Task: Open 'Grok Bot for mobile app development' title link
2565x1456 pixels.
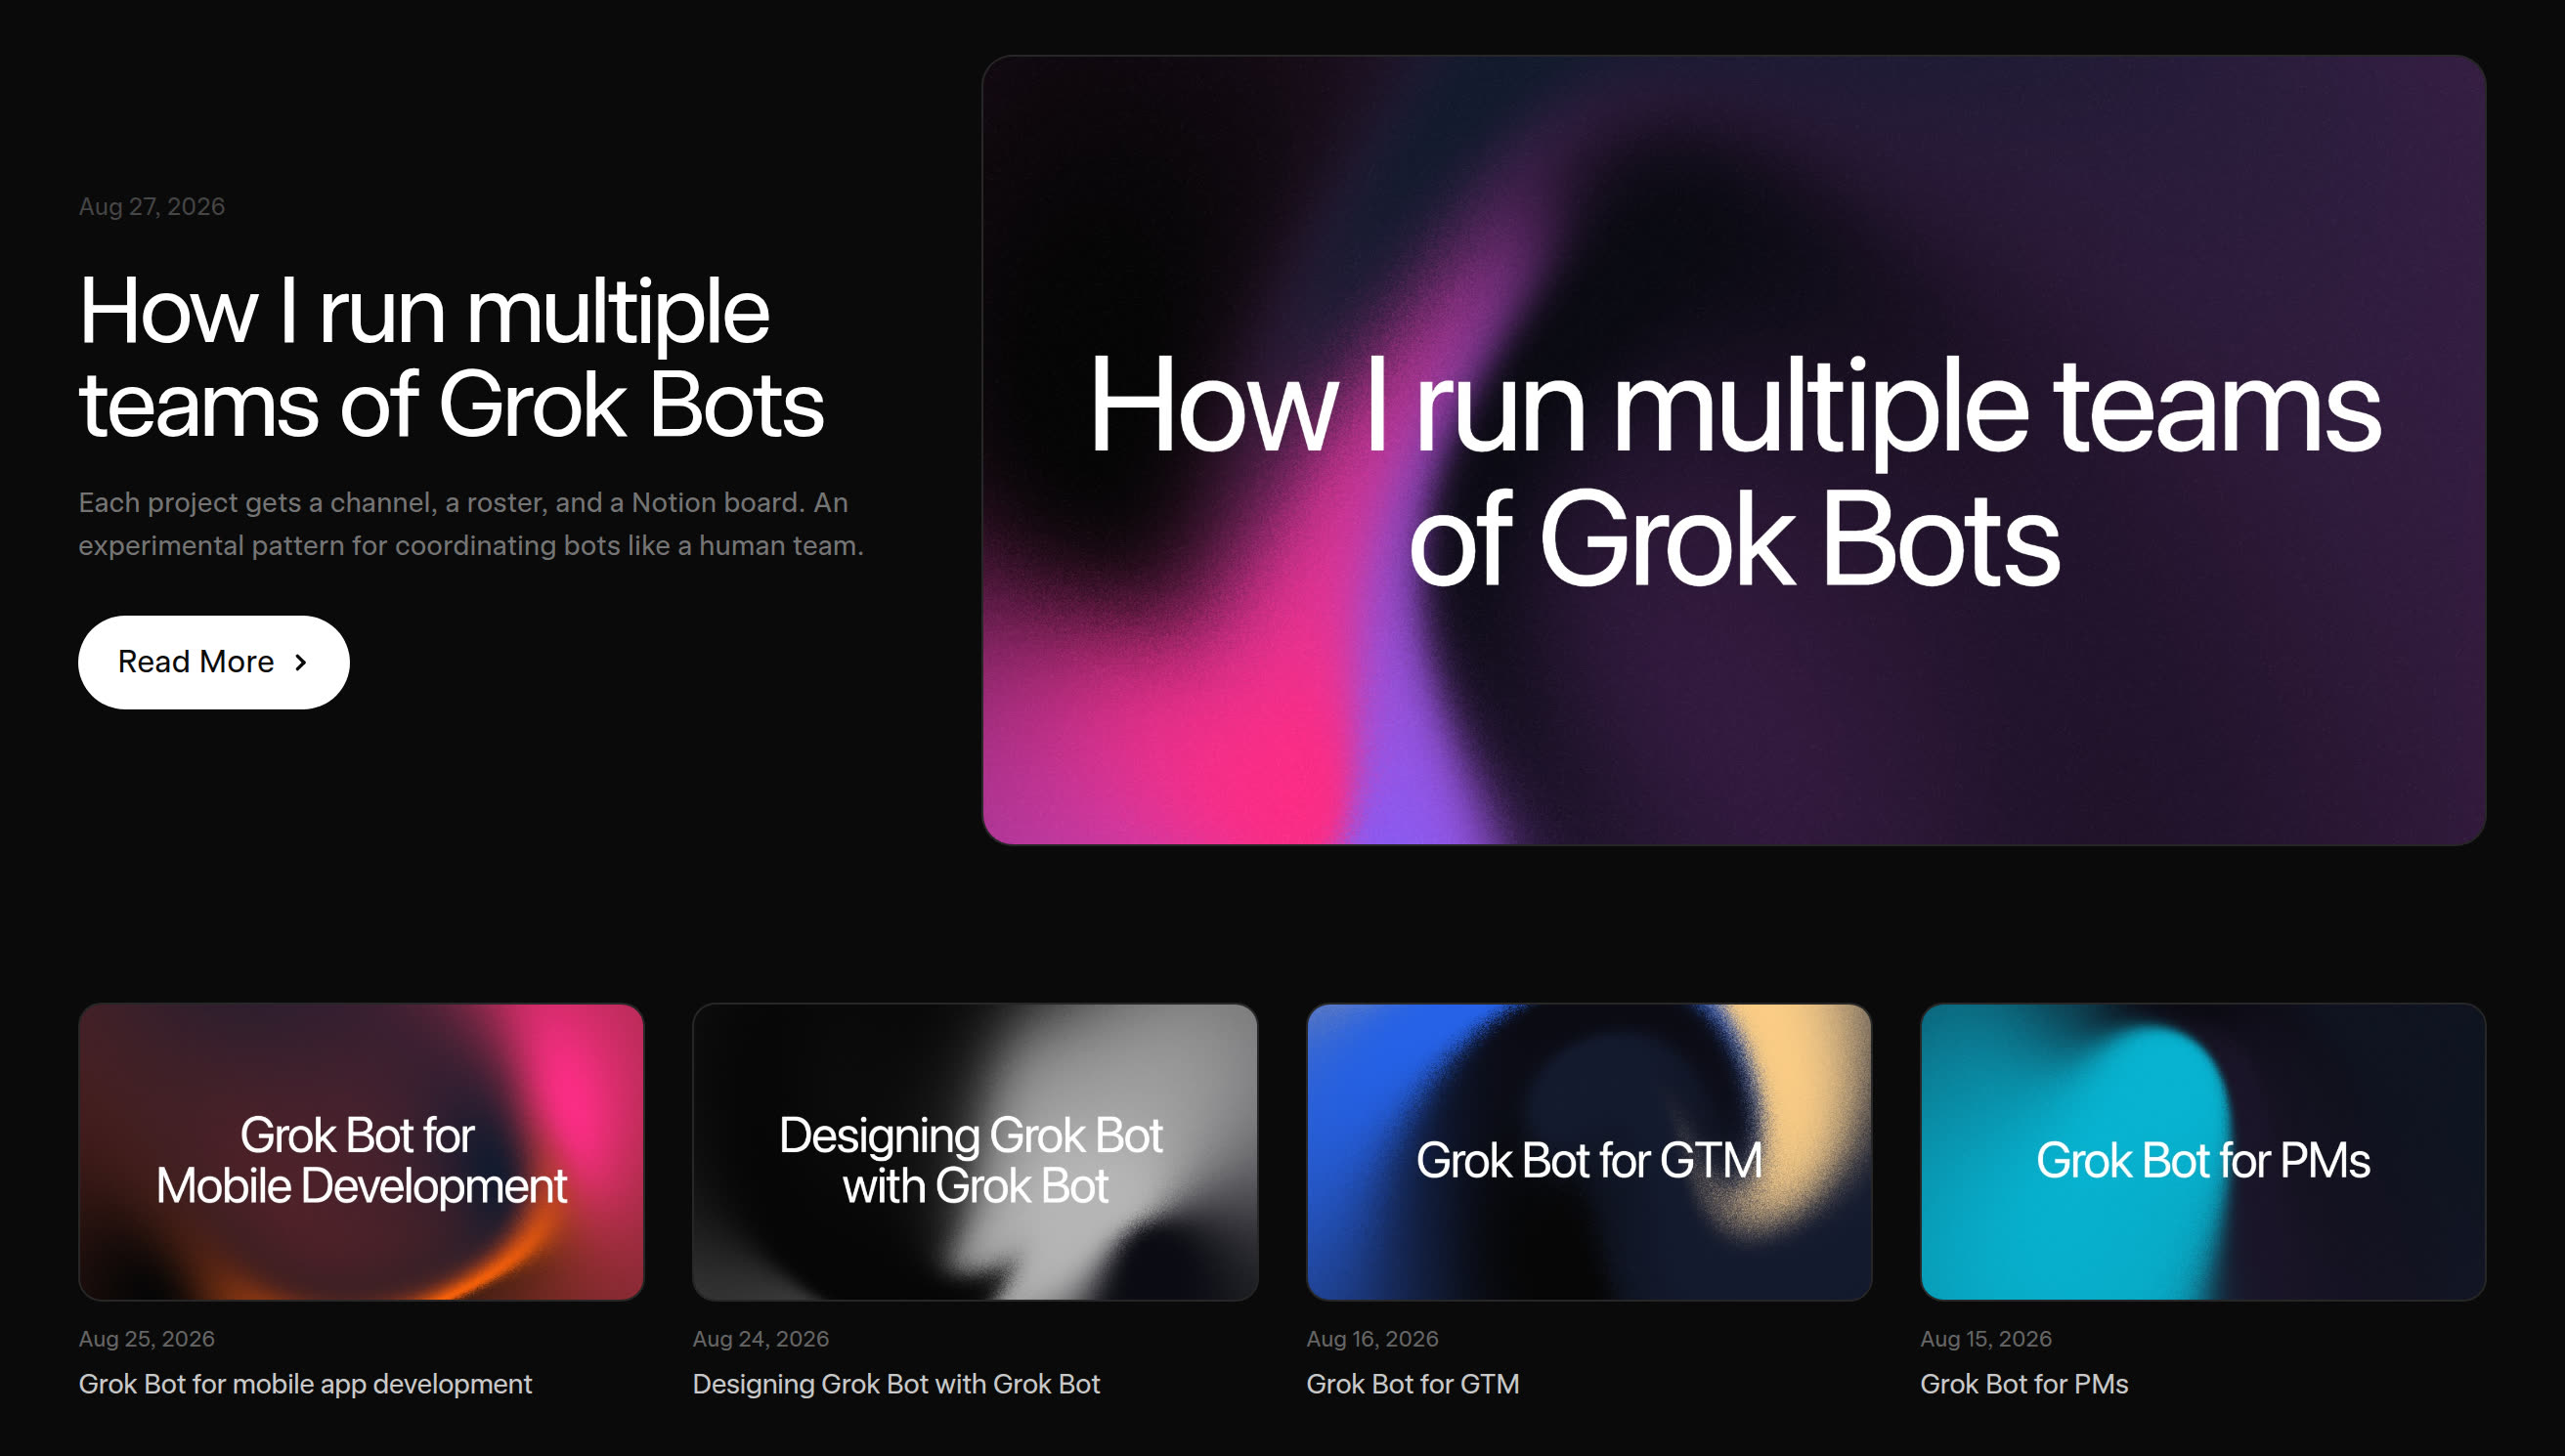Action: (305, 1384)
